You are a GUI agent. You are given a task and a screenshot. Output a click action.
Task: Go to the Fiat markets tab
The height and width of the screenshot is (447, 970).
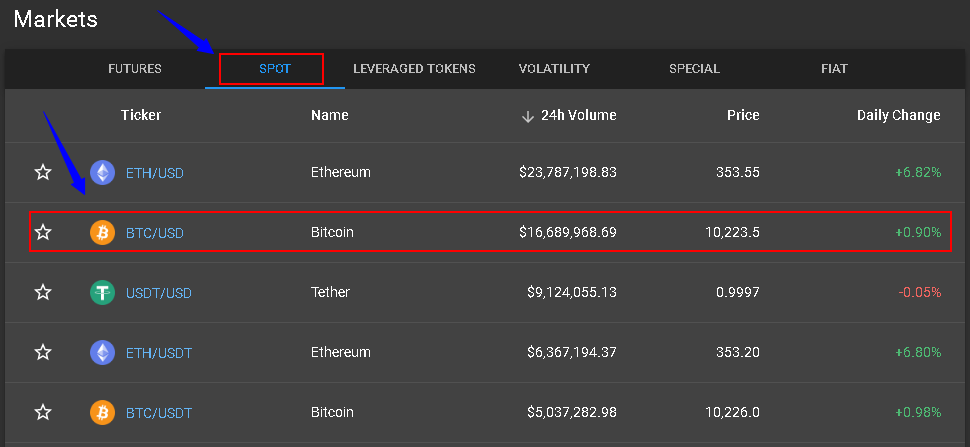pos(834,69)
